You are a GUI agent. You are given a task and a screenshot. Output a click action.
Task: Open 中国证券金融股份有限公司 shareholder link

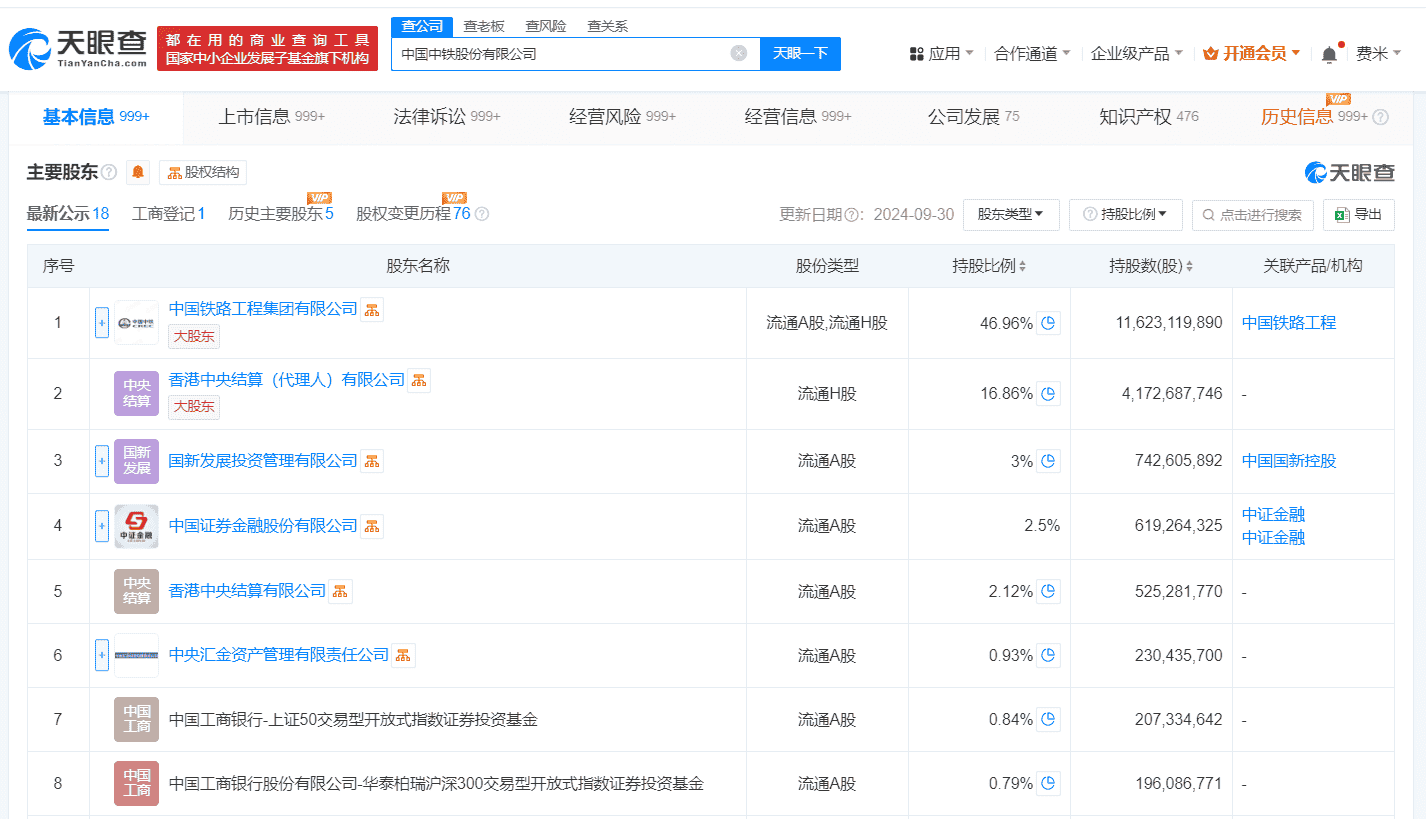tap(263, 526)
